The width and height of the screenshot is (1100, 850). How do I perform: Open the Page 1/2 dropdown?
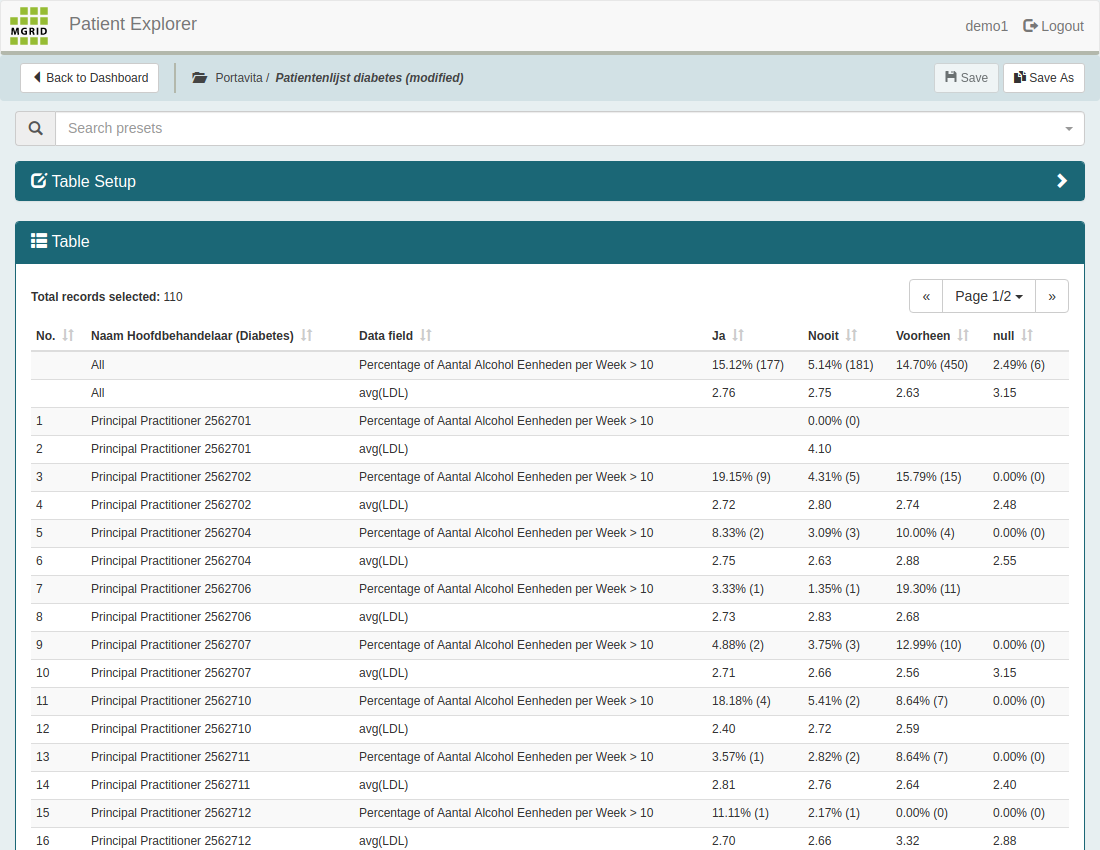(x=989, y=296)
